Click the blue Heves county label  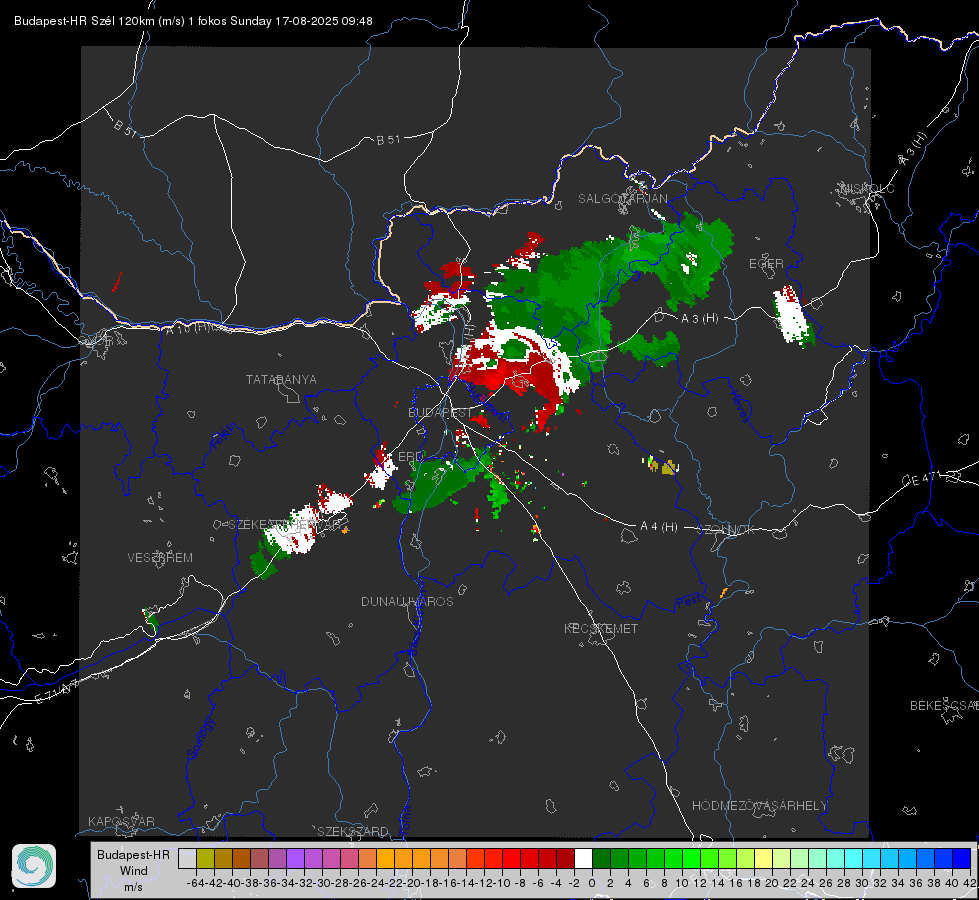pos(739,407)
